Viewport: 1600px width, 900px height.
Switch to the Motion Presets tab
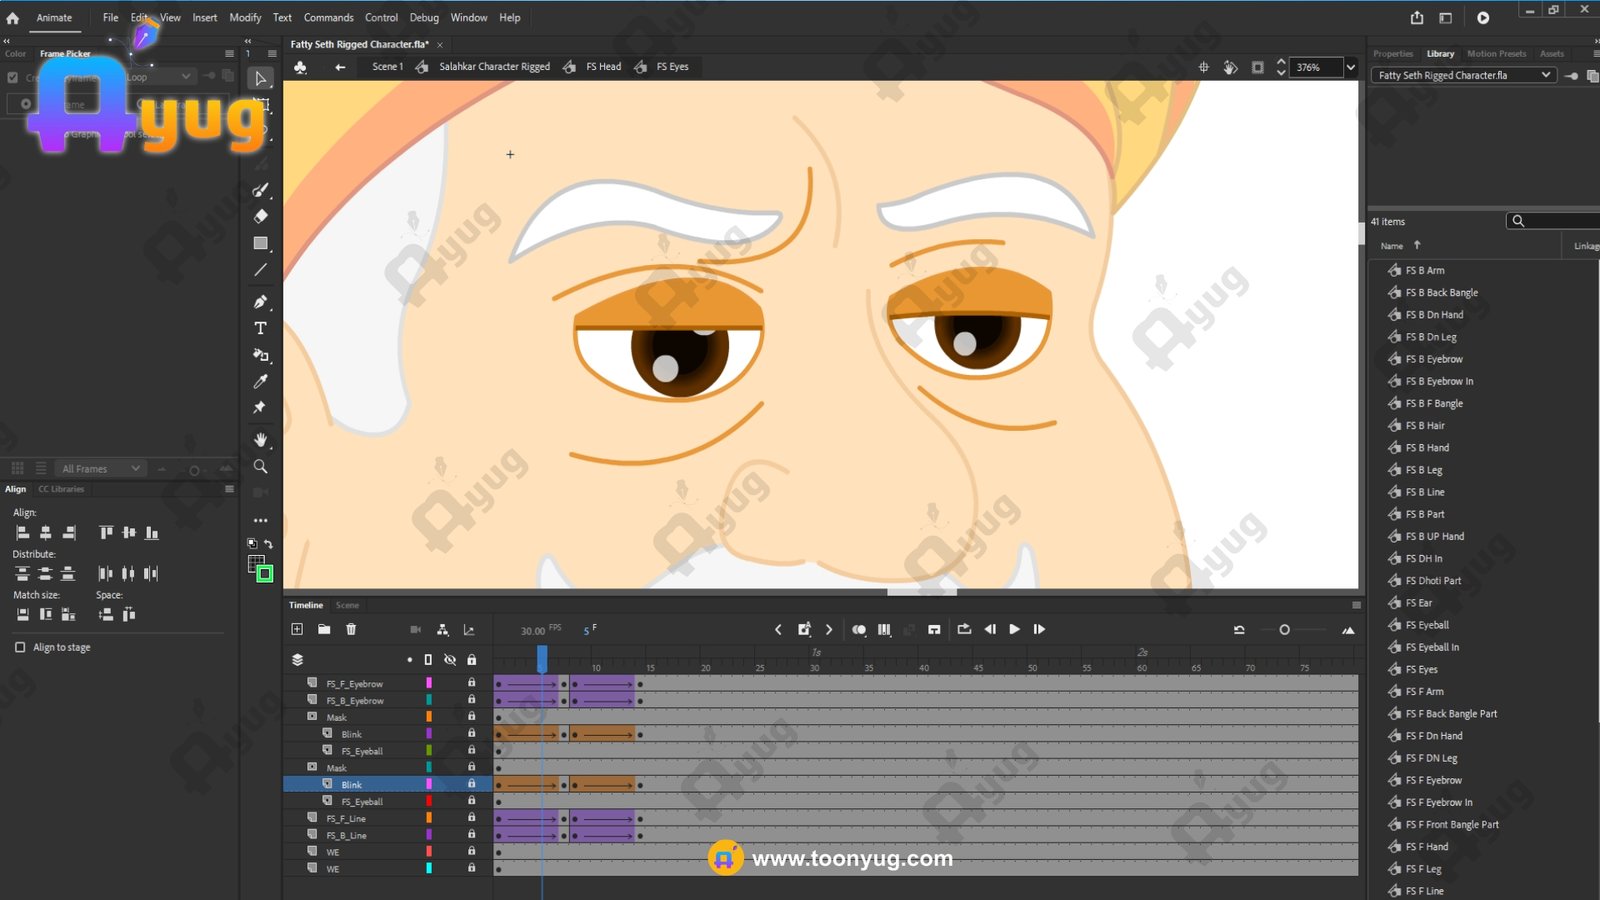pyautogui.click(x=1497, y=54)
